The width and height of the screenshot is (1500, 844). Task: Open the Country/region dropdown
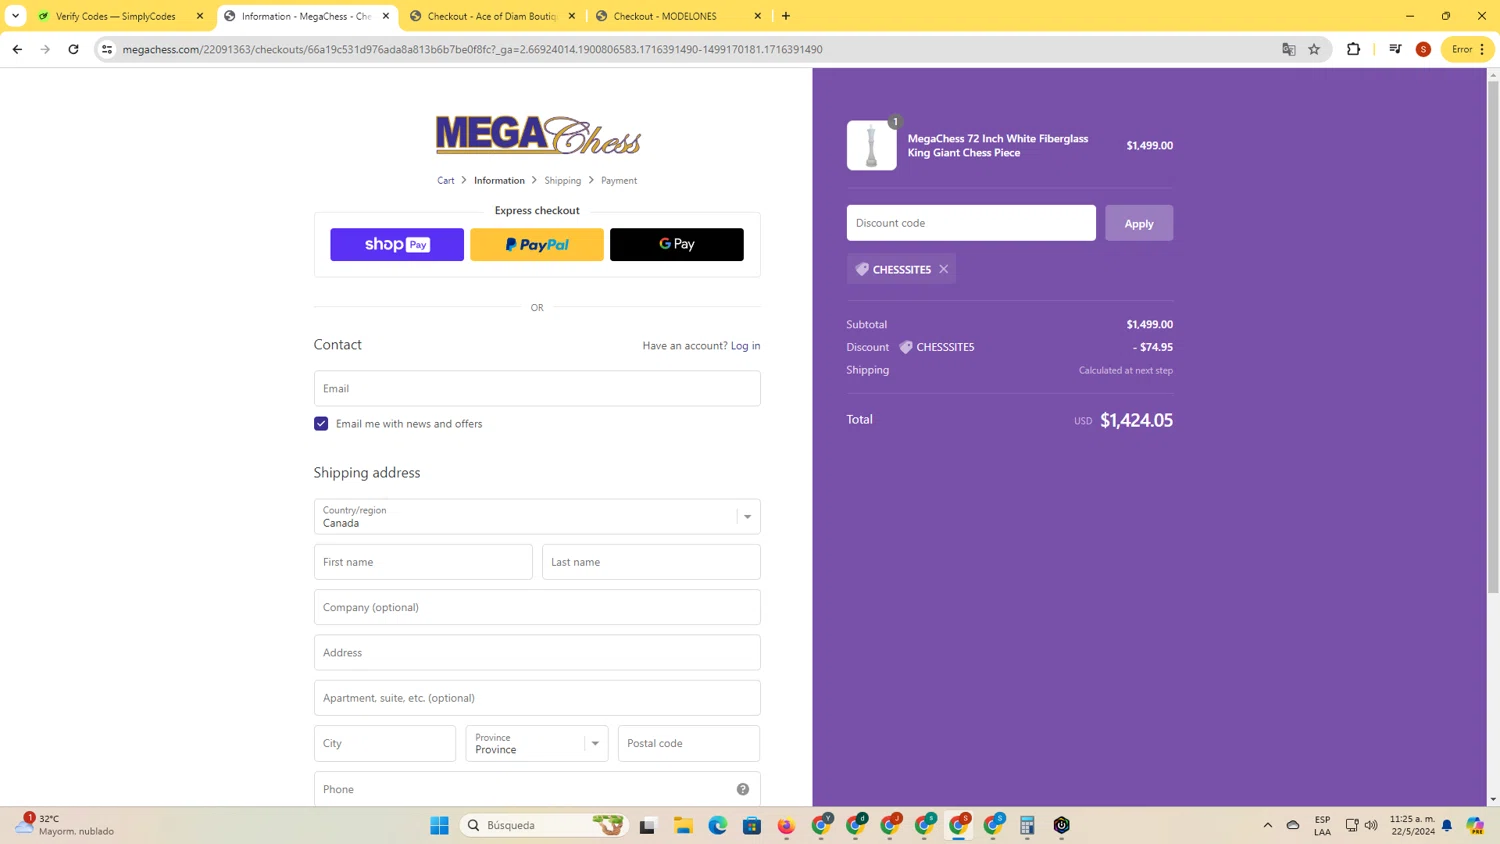point(537,517)
